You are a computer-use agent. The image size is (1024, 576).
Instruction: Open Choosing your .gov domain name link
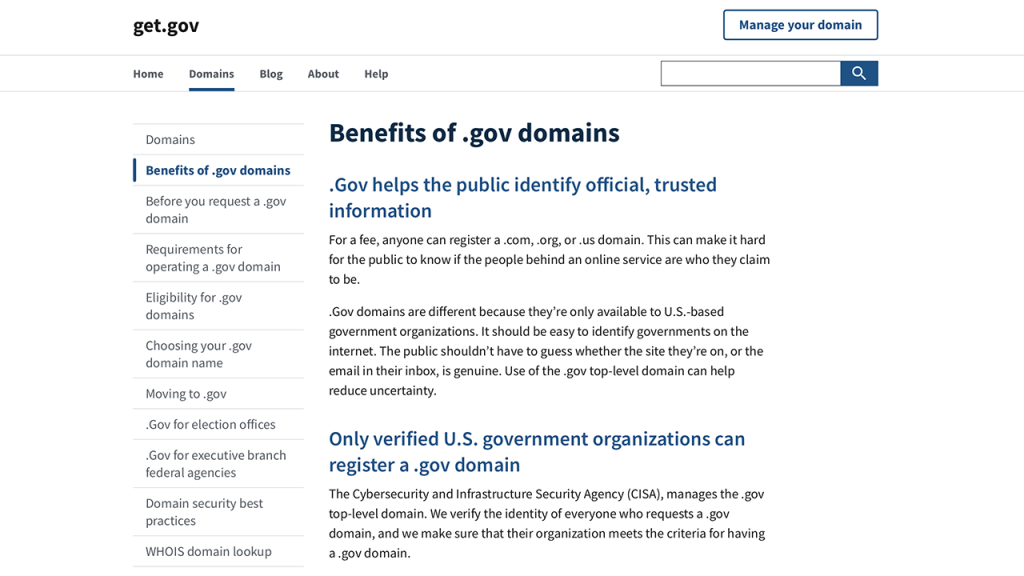click(x=218, y=354)
